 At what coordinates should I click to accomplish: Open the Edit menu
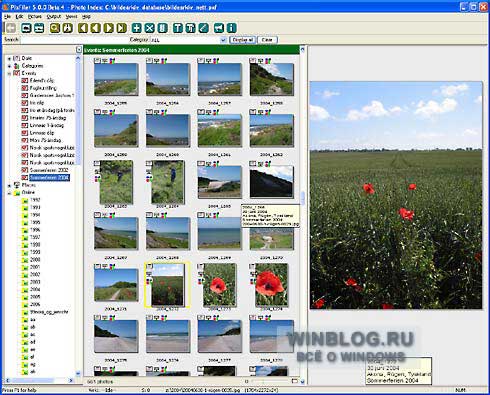click(x=19, y=16)
